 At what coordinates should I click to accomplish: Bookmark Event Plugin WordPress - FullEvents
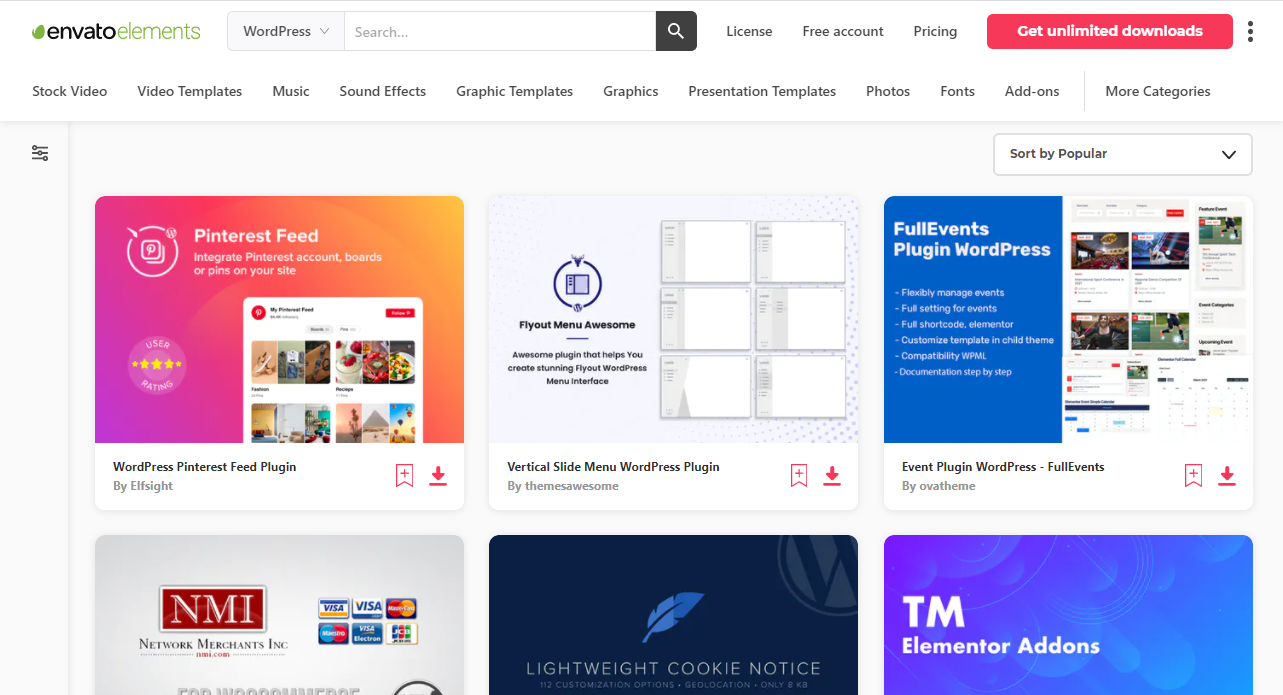(1193, 476)
